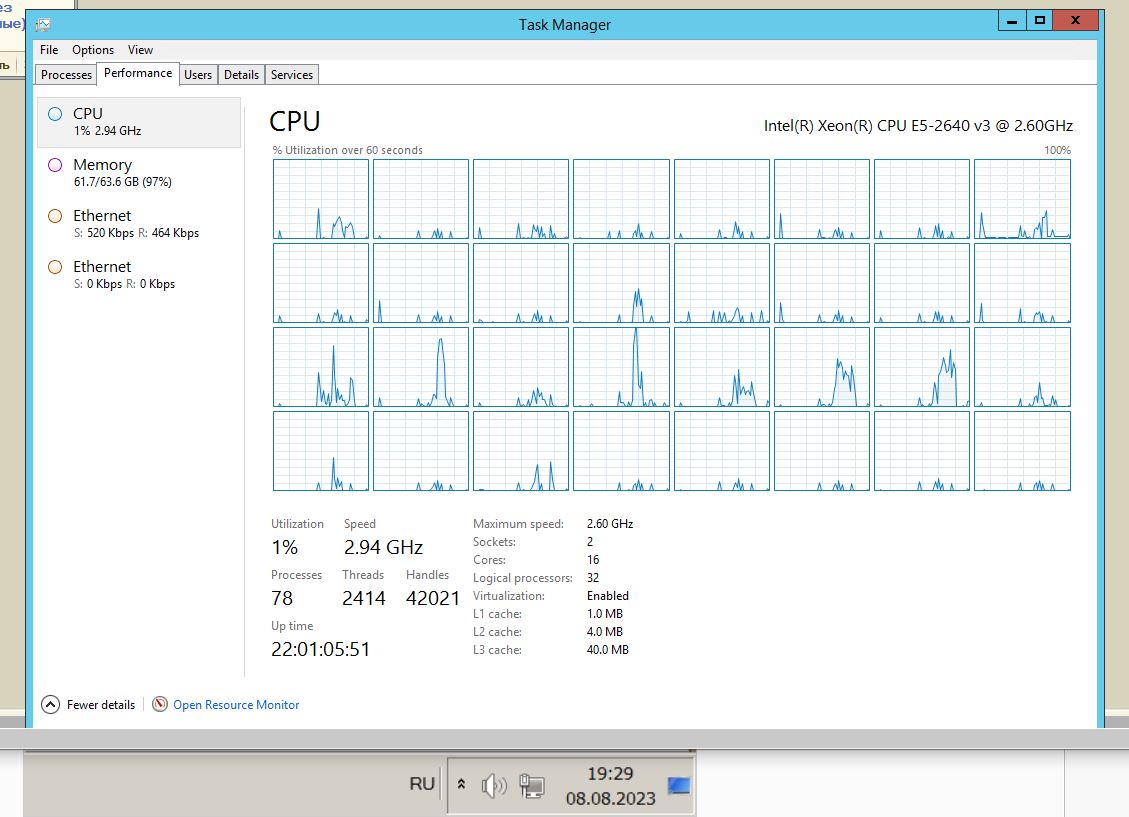1129x817 pixels.
Task: Click the last CPU graph in the bottom row
Action: 1022,451
